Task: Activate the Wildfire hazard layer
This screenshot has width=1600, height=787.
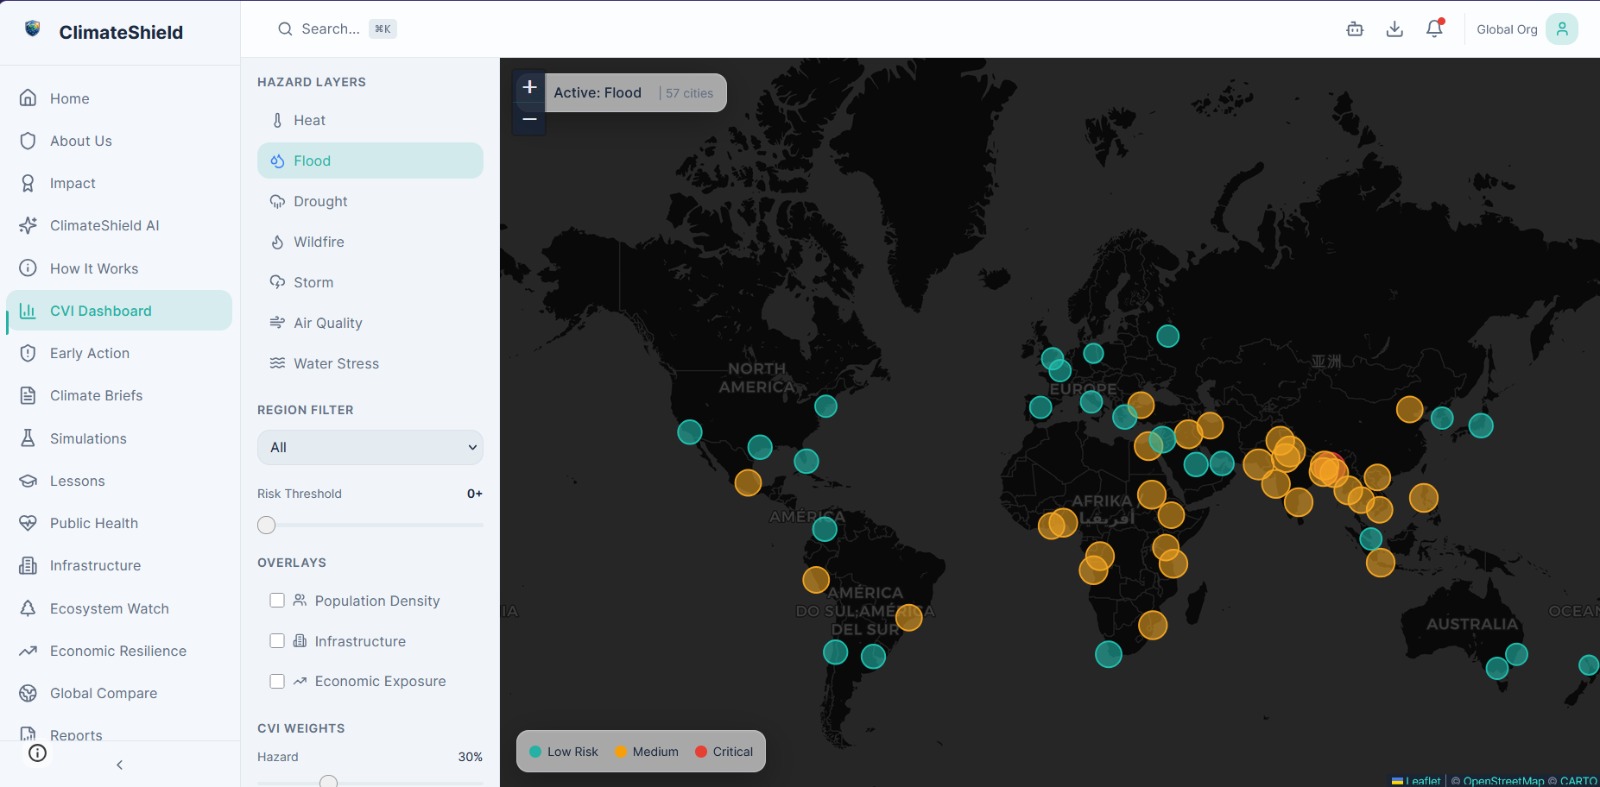Action: tap(370, 242)
